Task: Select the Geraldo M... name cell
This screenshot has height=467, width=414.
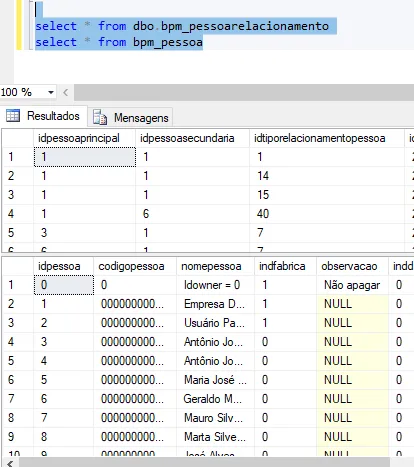Action: [x=215, y=399]
